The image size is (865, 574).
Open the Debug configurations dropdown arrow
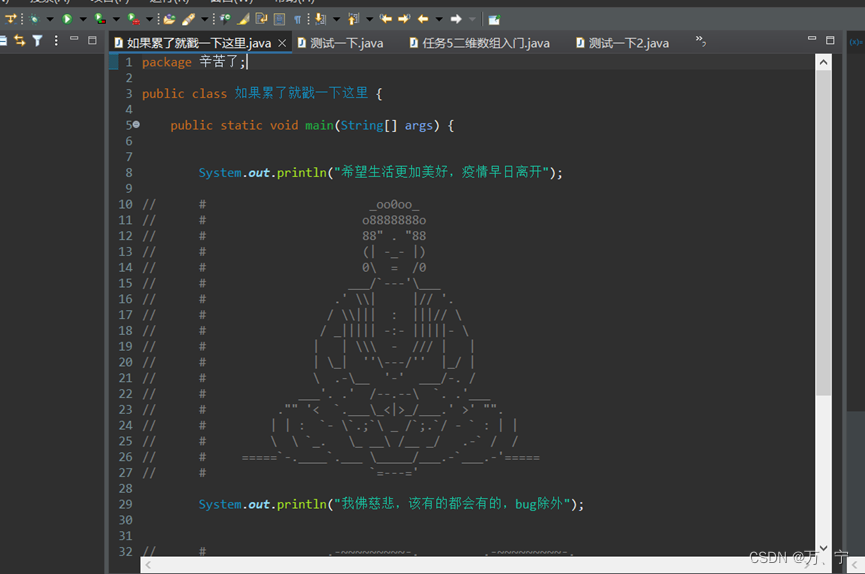click(50, 19)
